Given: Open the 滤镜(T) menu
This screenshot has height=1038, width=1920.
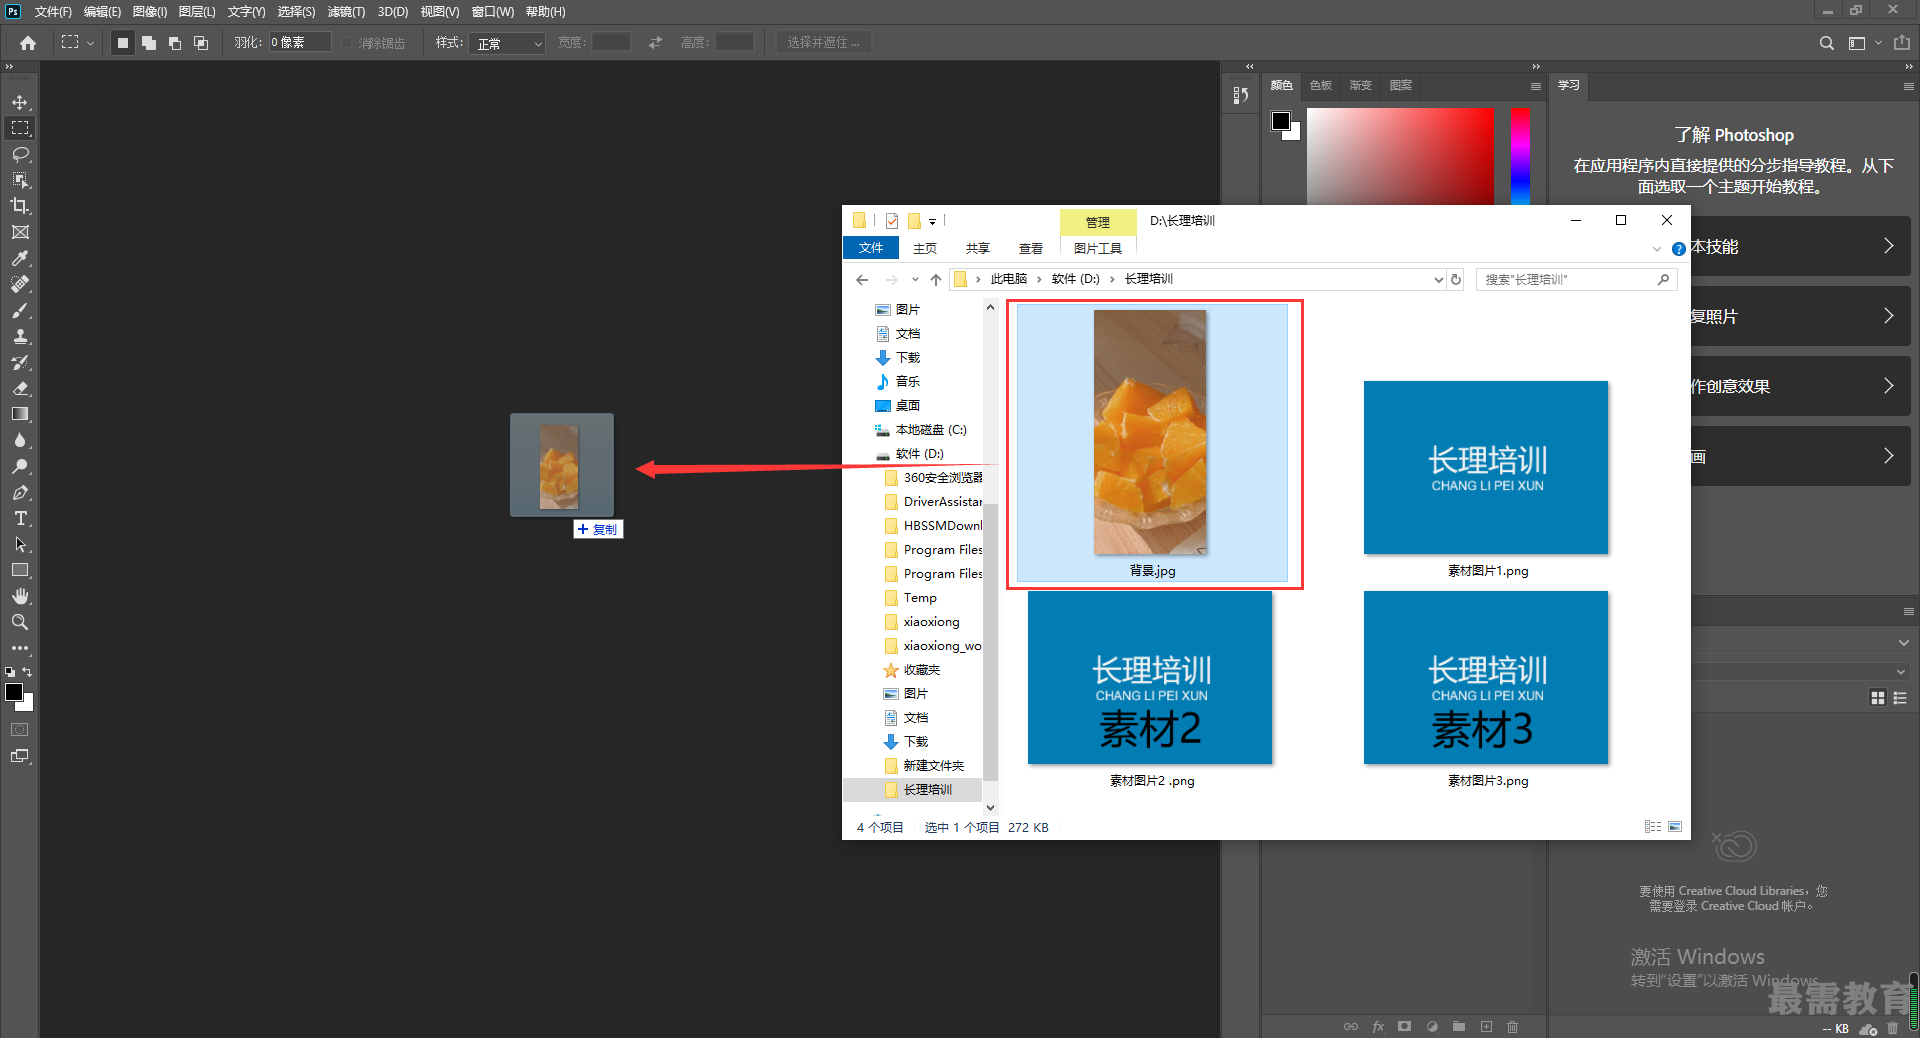Looking at the screenshot, I should [346, 12].
